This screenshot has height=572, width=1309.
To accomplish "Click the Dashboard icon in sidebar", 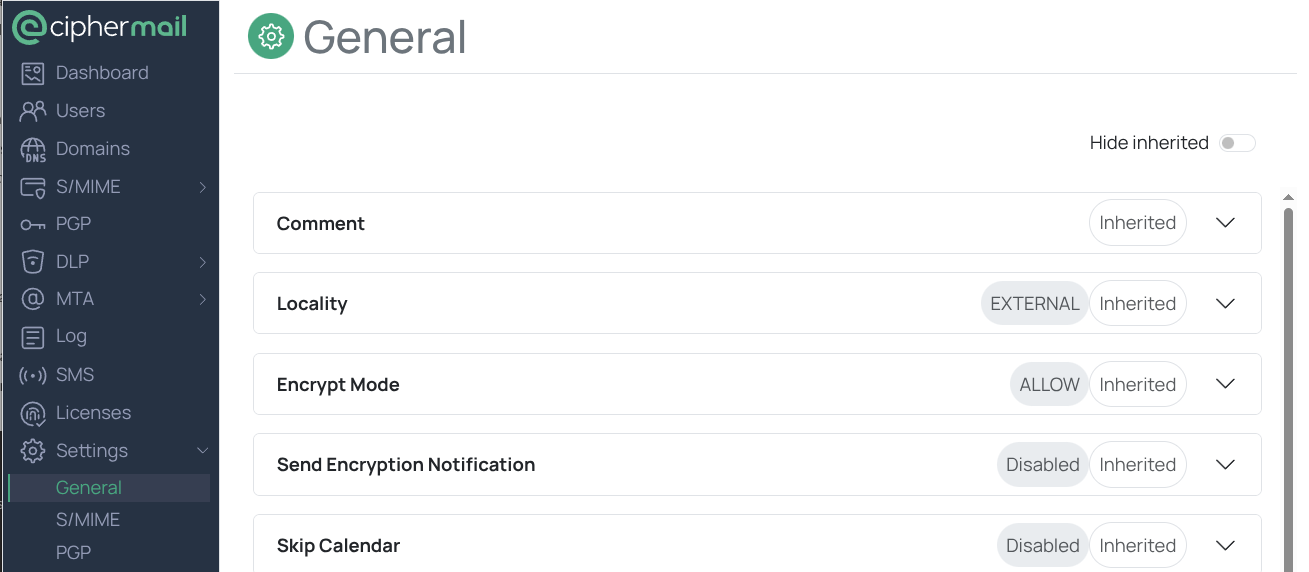I will click(x=33, y=73).
